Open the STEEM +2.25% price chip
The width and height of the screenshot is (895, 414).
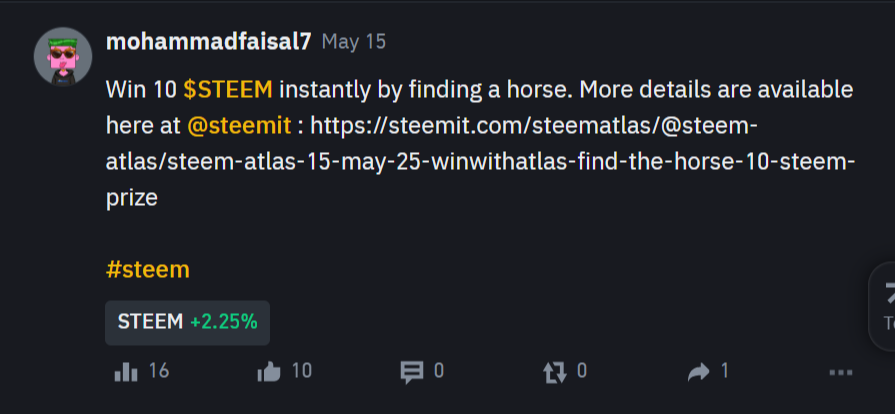click(187, 323)
